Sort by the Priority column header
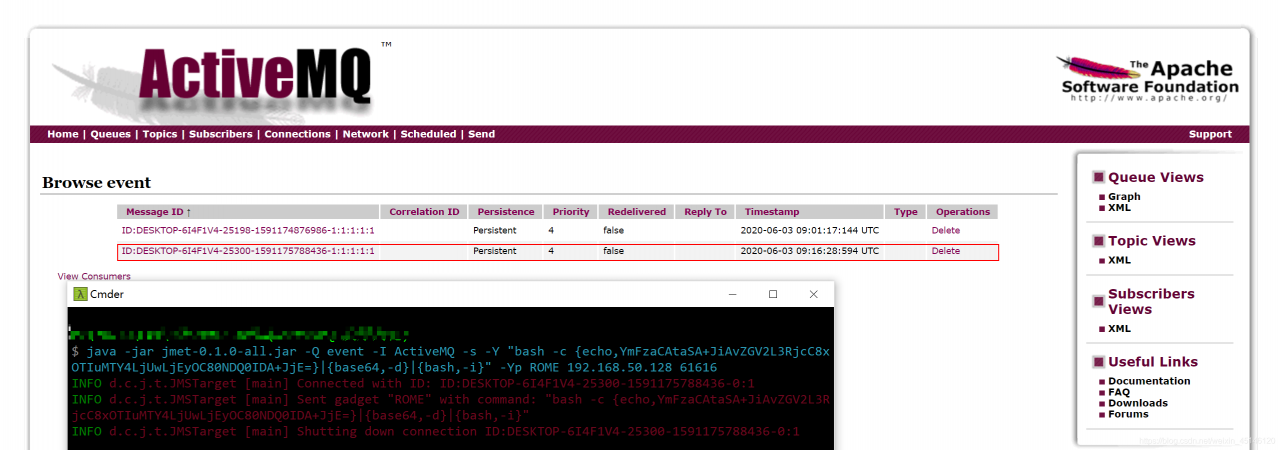Viewport: 1280px width, 450px height. 571,212
